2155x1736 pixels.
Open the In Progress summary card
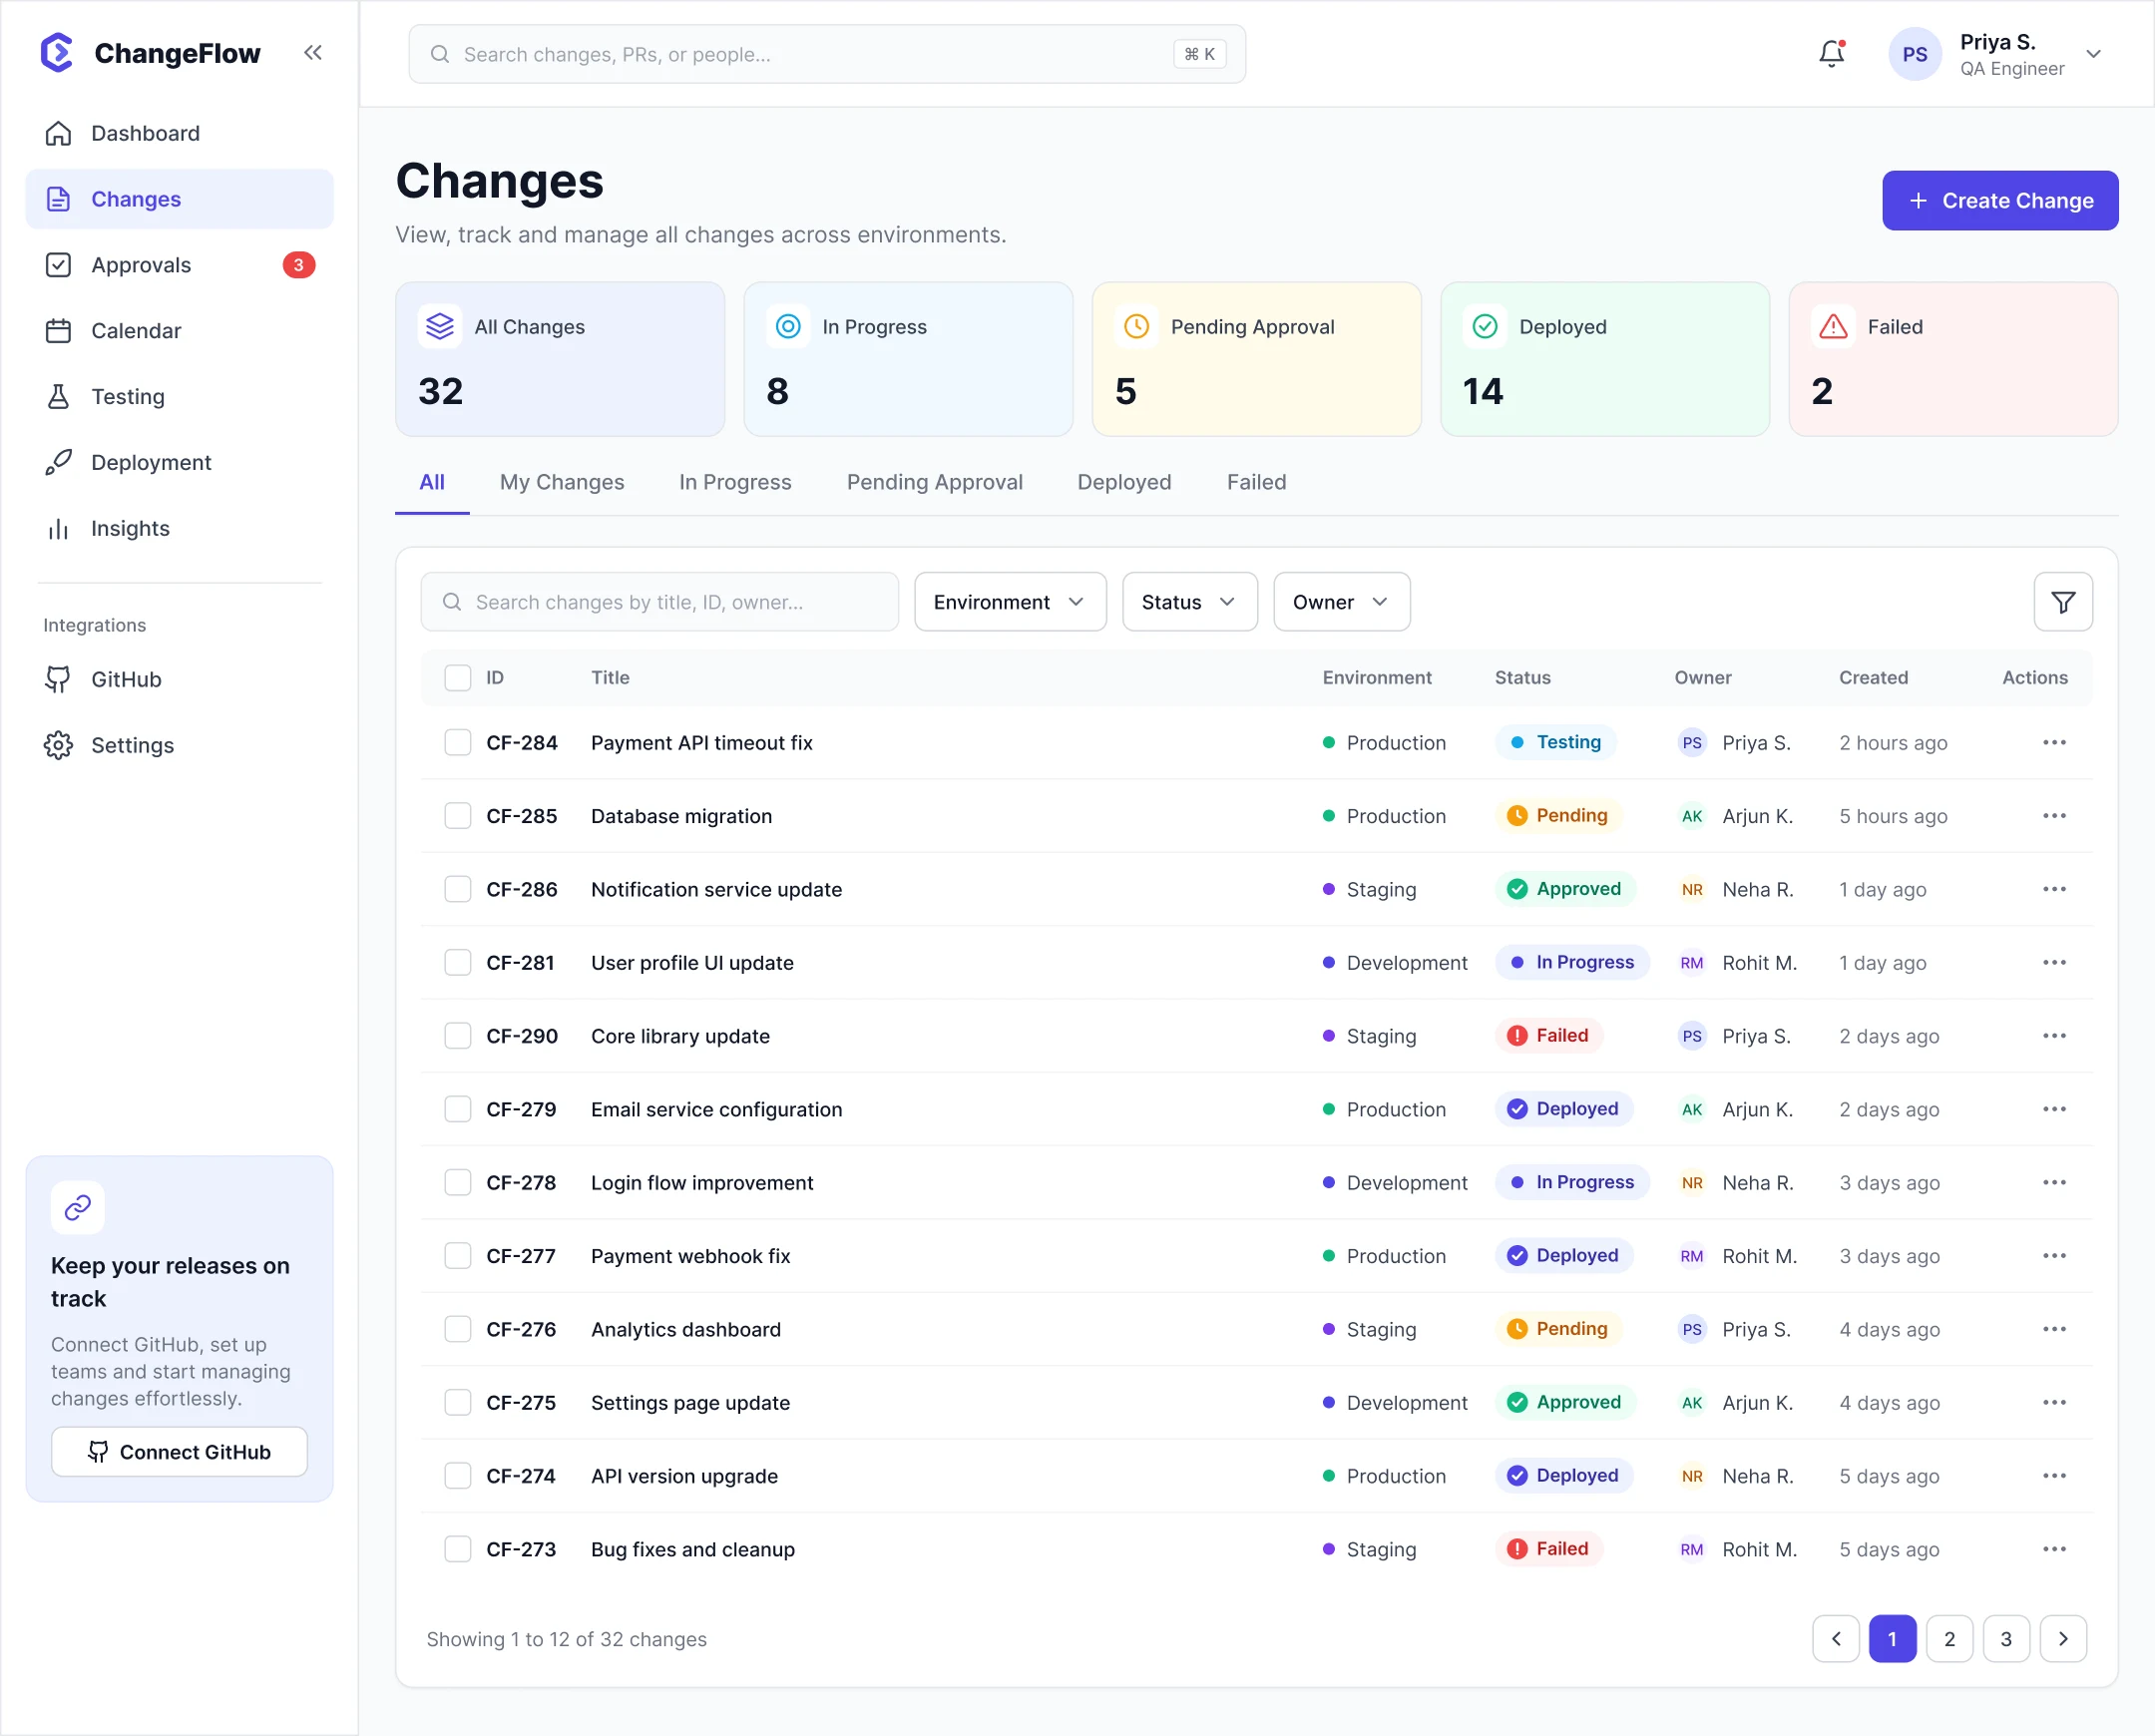click(907, 359)
